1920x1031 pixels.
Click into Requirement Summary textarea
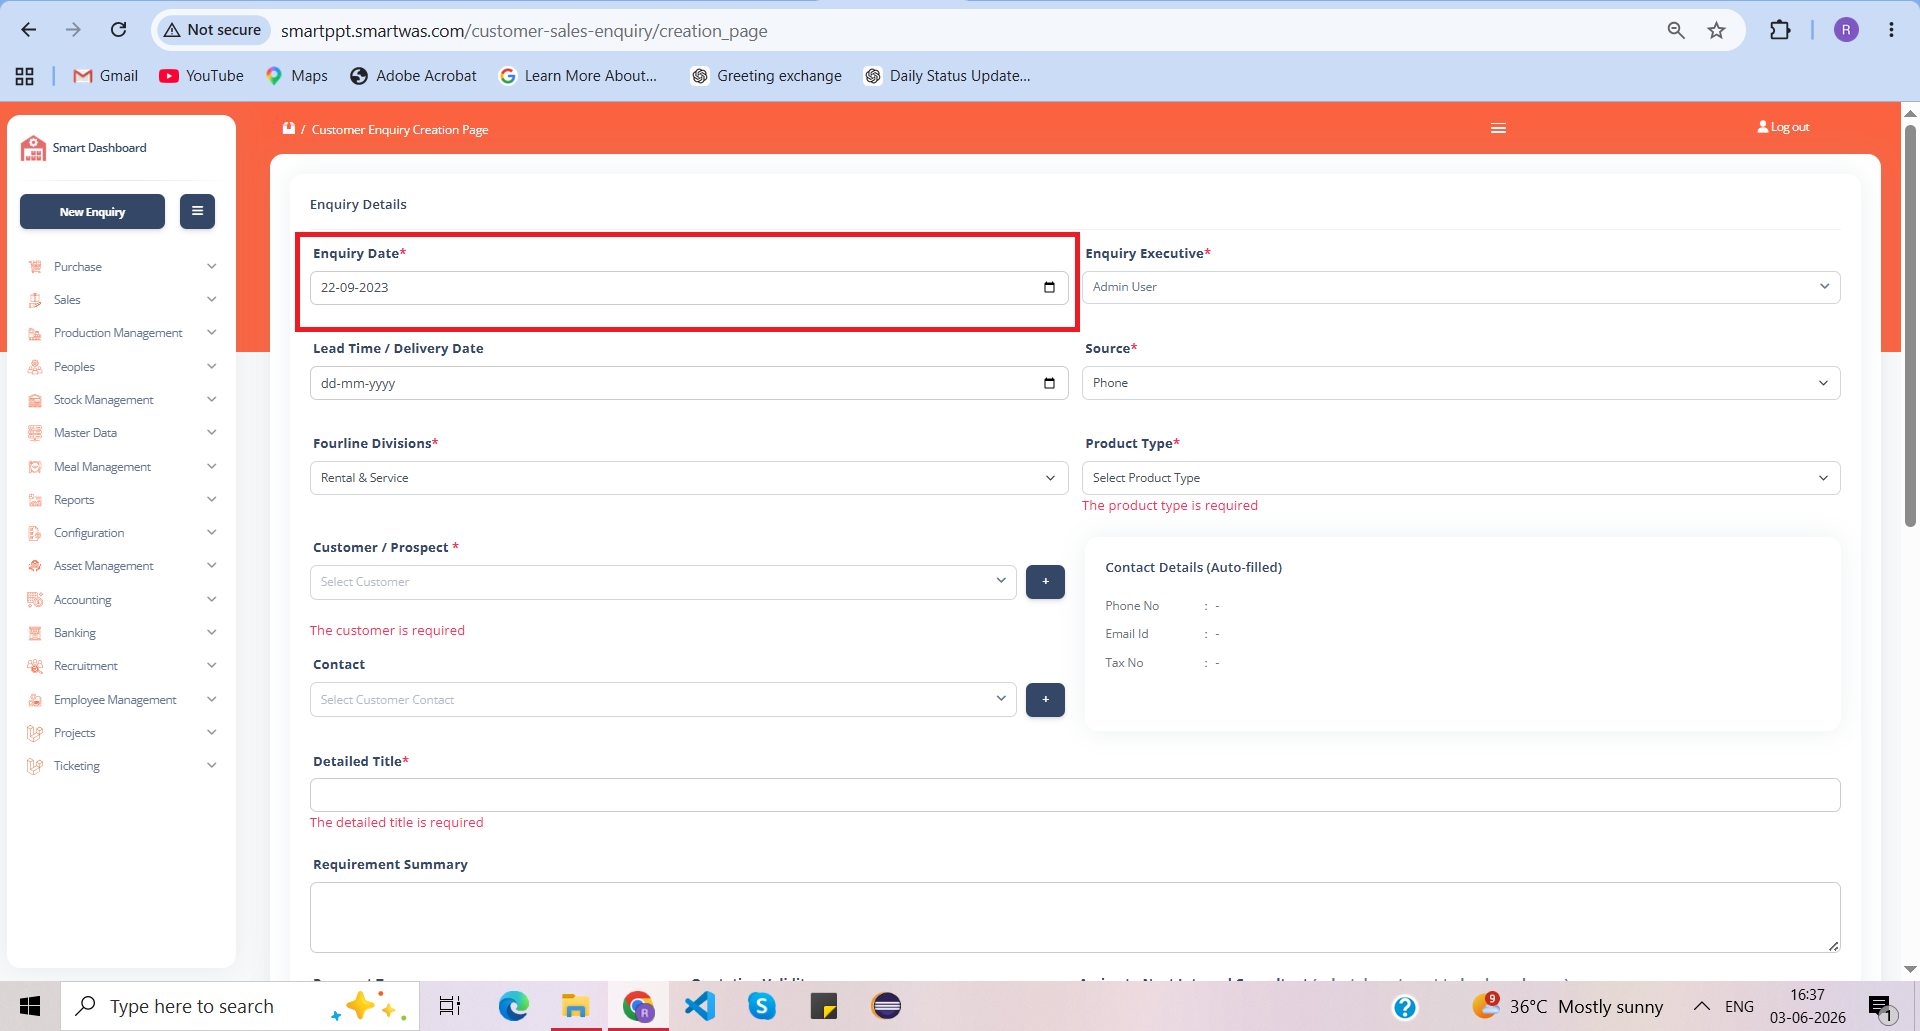coord(1075,917)
